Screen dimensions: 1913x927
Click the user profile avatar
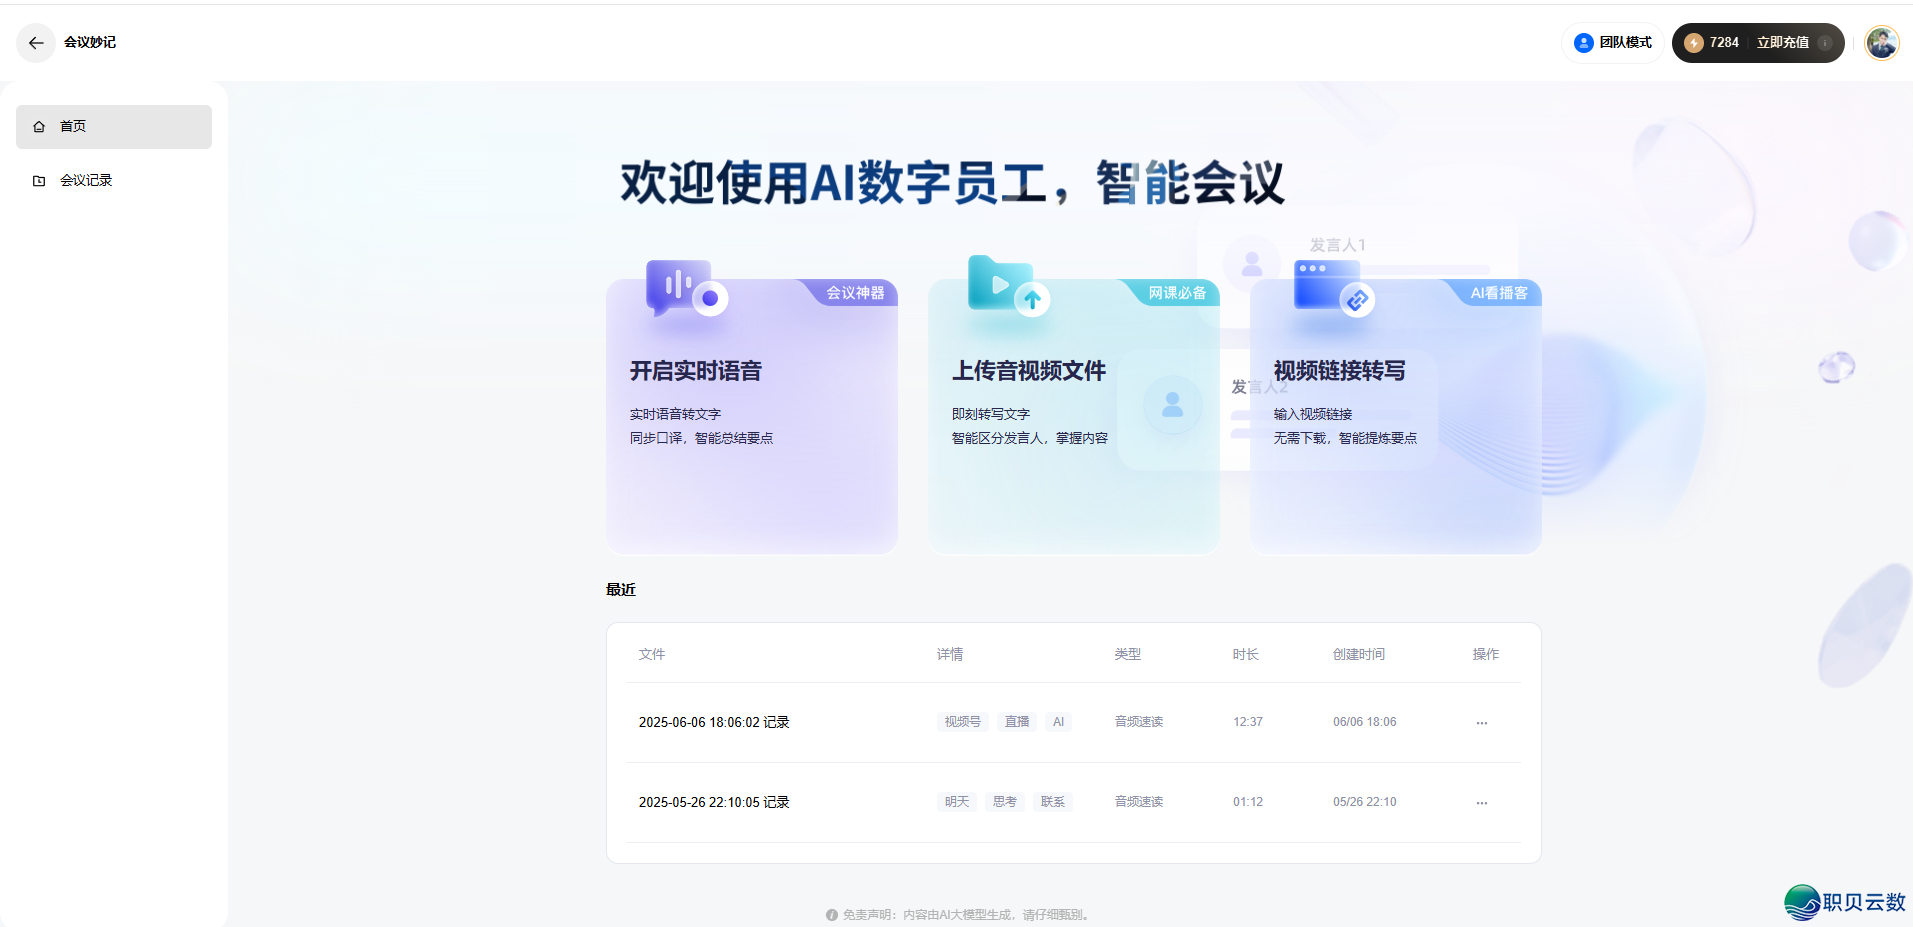coord(1881,43)
